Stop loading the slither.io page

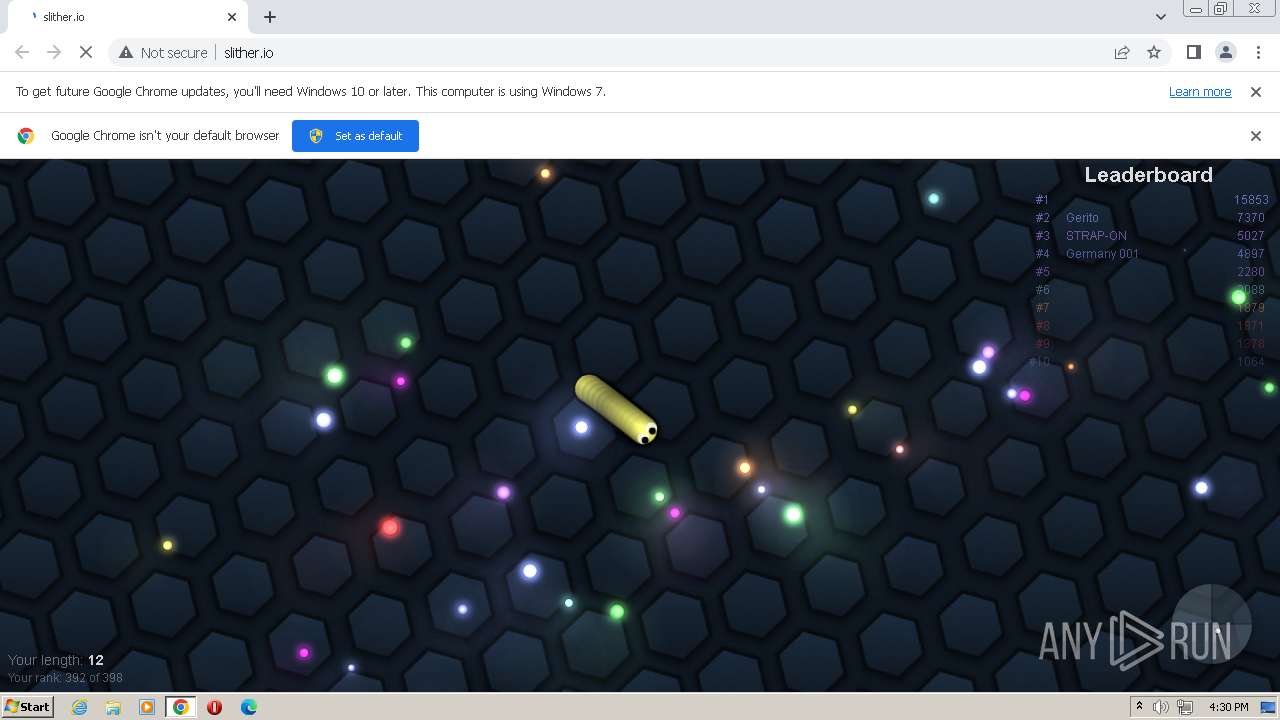click(x=86, y=52)
